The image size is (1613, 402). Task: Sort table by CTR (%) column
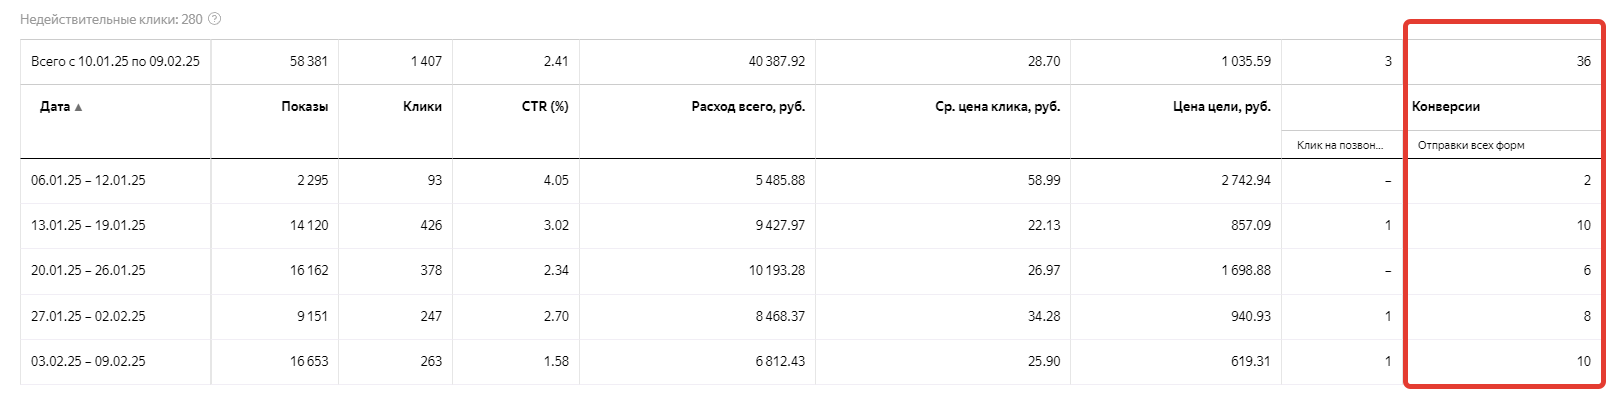coord(545,106)
